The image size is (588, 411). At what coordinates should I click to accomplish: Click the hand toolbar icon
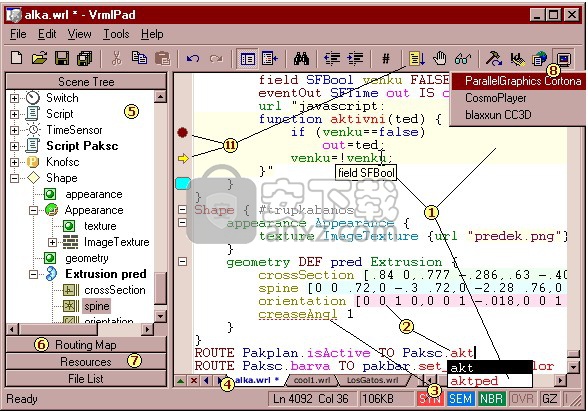coord(440,58)
